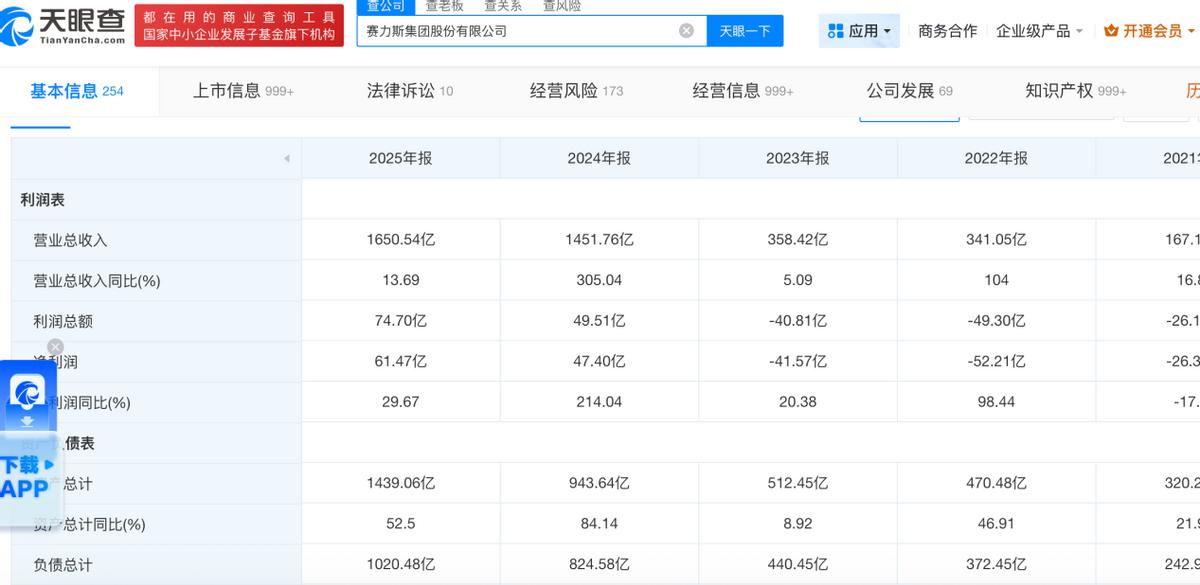Select the 公司发展 tab

pos(910,91)
